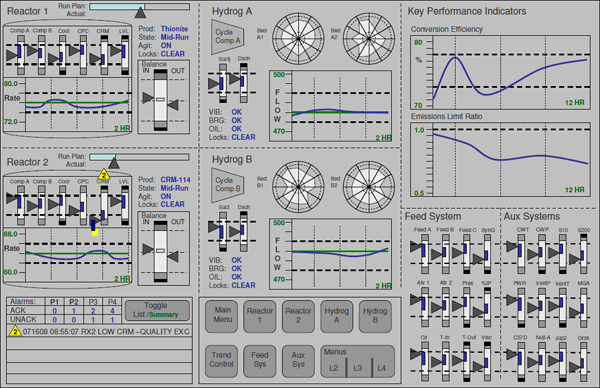Viewport: 600px width, 388px height.
Task: Select the Bed A1 radar plot
Action: [x=298, y=39]
